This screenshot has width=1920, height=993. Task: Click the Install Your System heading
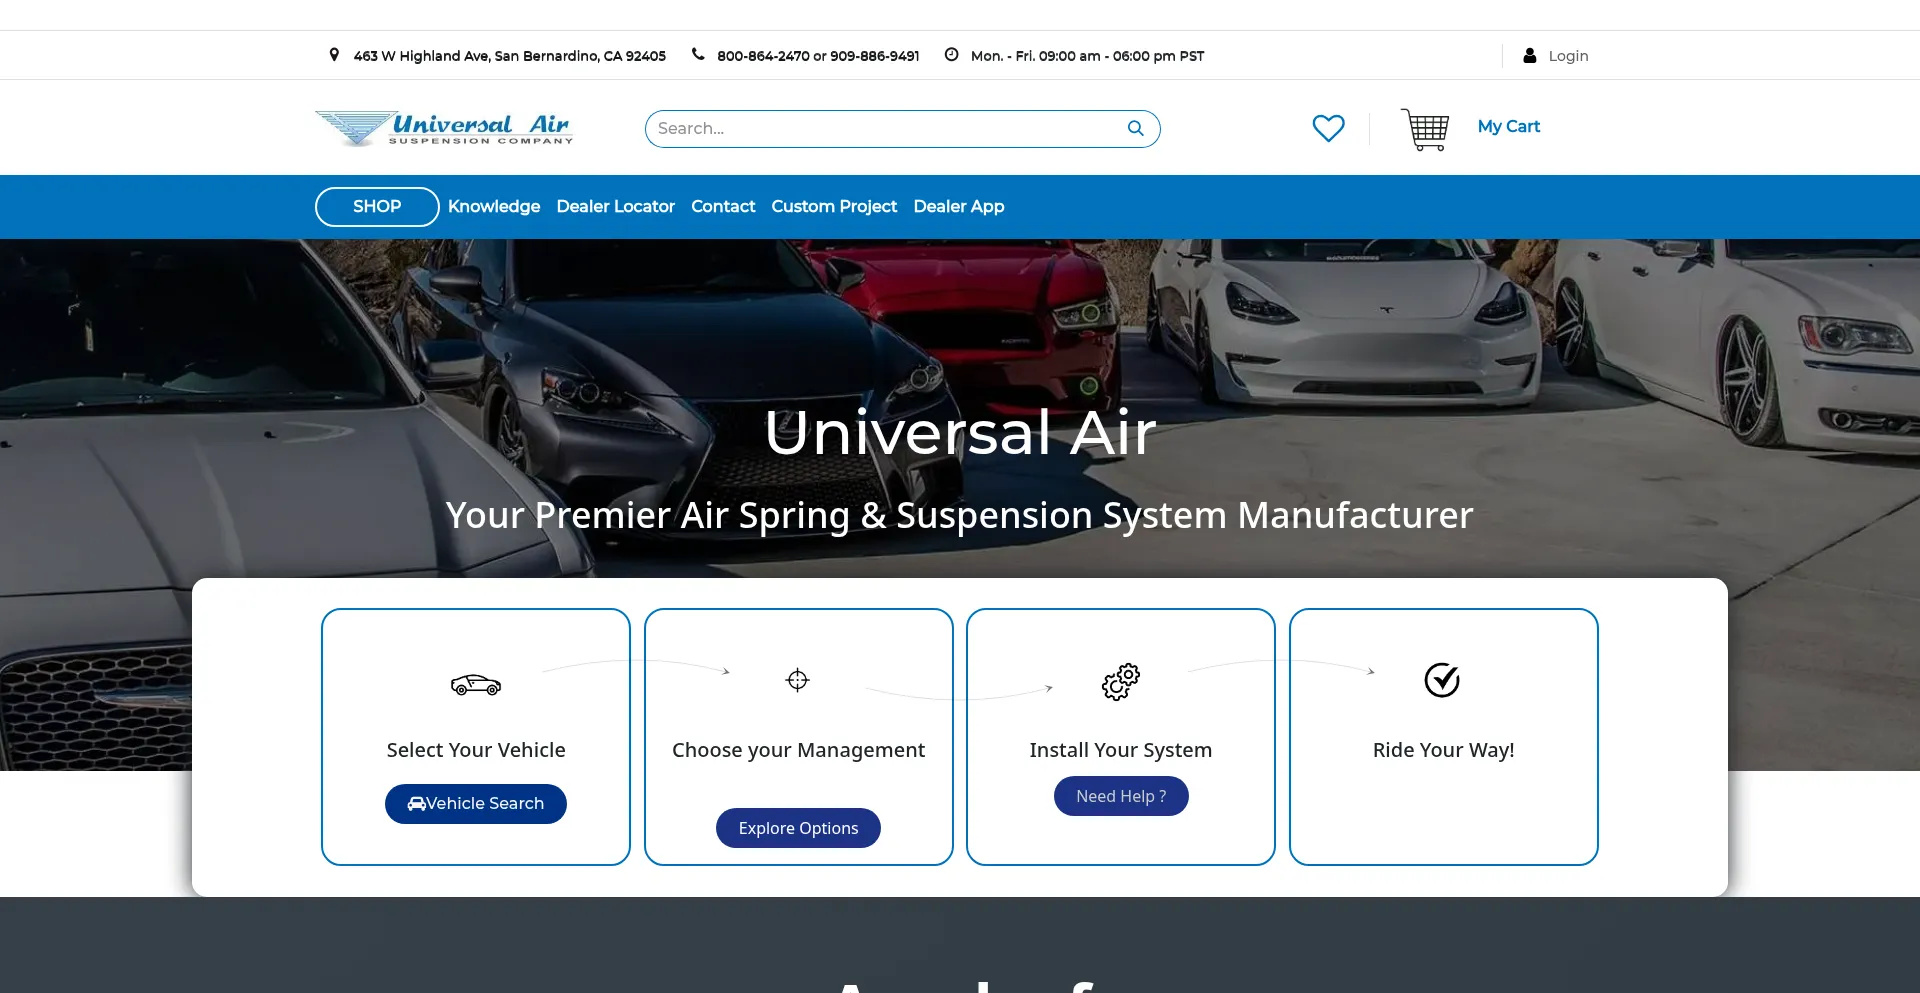[x=1121, y=750]
